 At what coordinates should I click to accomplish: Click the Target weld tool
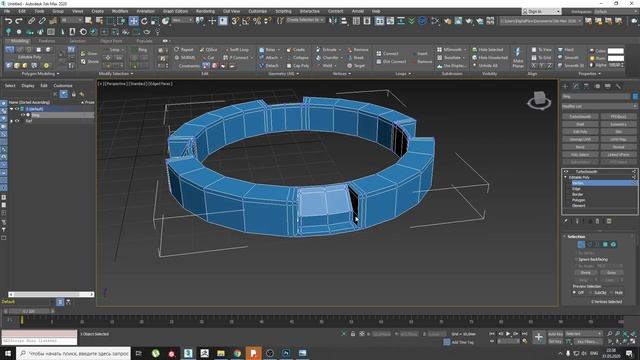coord(356,66)
